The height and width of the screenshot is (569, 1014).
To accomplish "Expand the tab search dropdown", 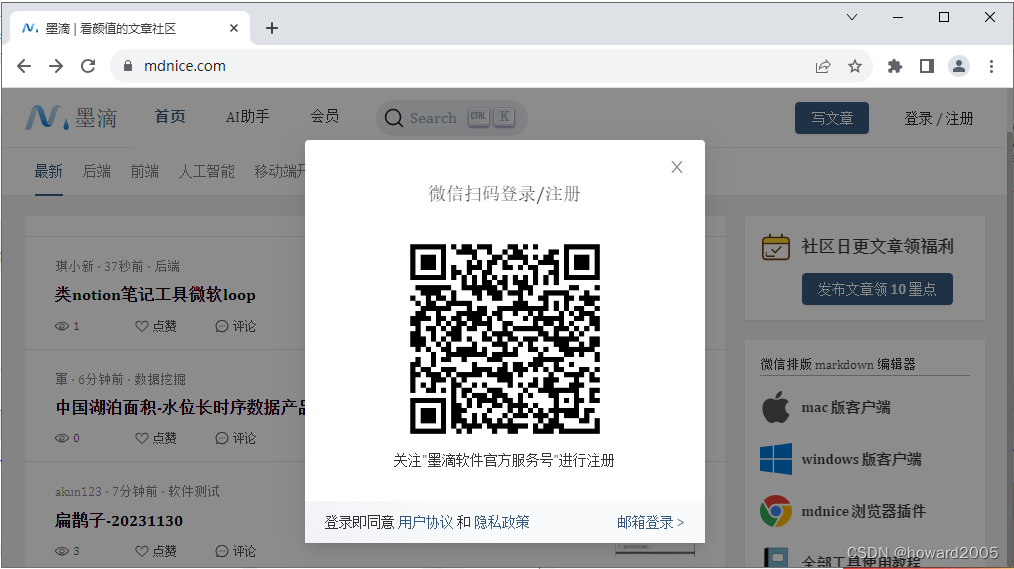I will (x=852, y=17).
